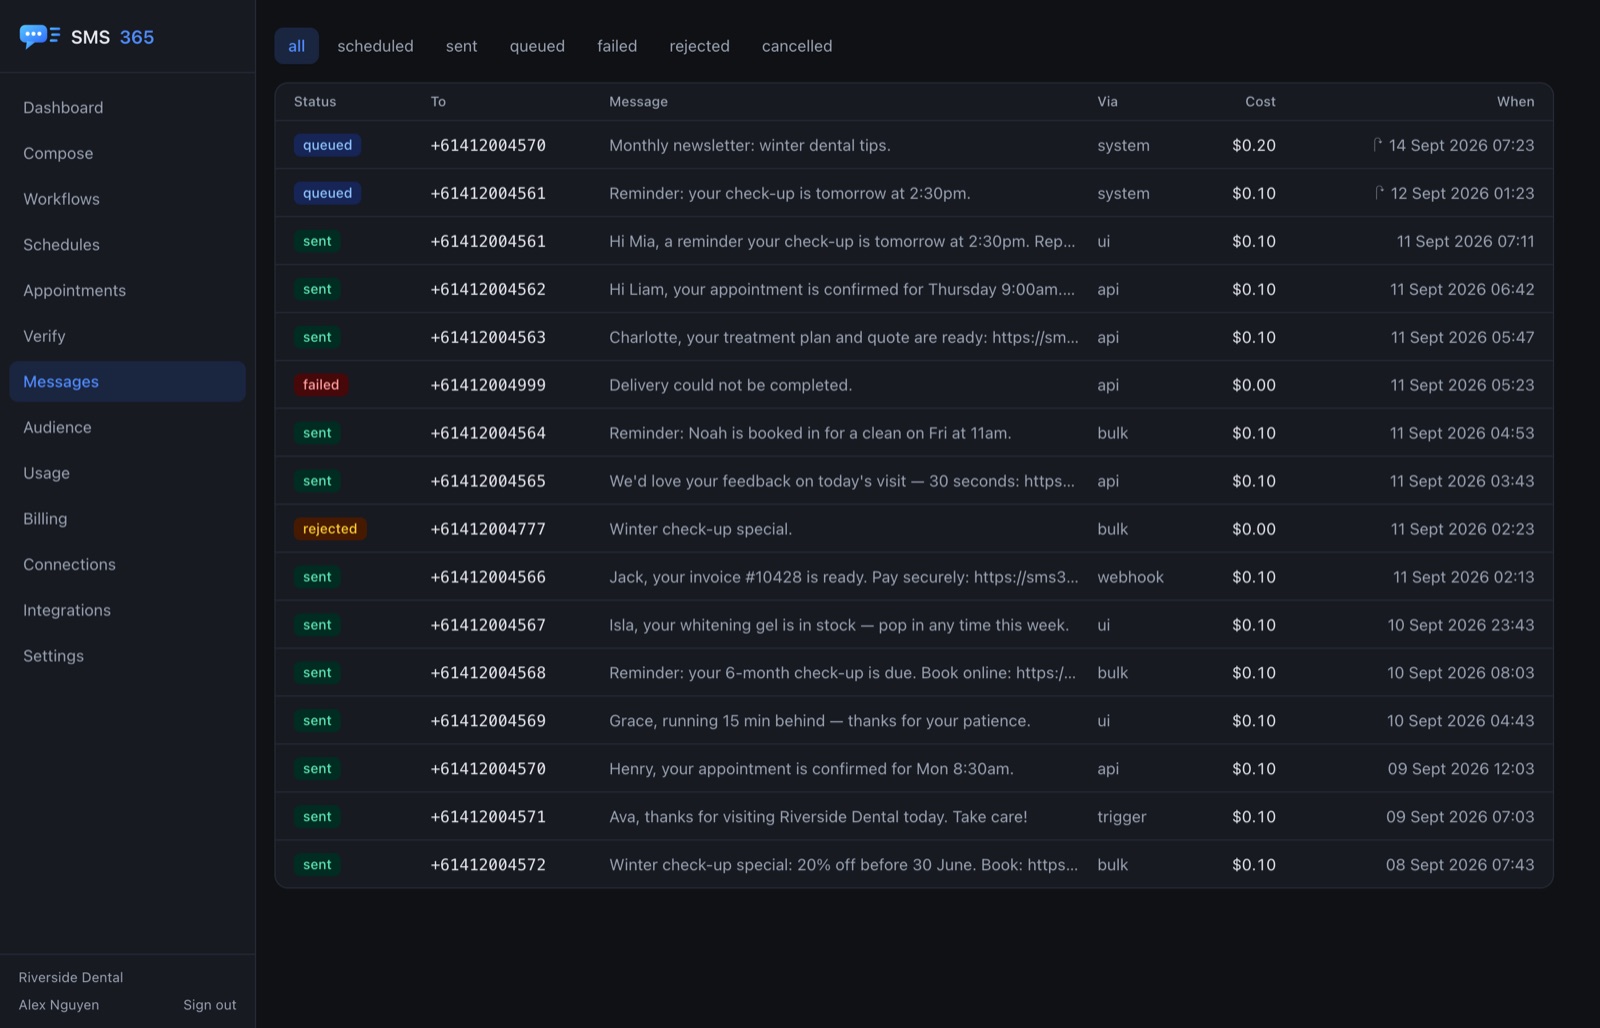
Task: Open the Workflows page
Action: point(127,199)
